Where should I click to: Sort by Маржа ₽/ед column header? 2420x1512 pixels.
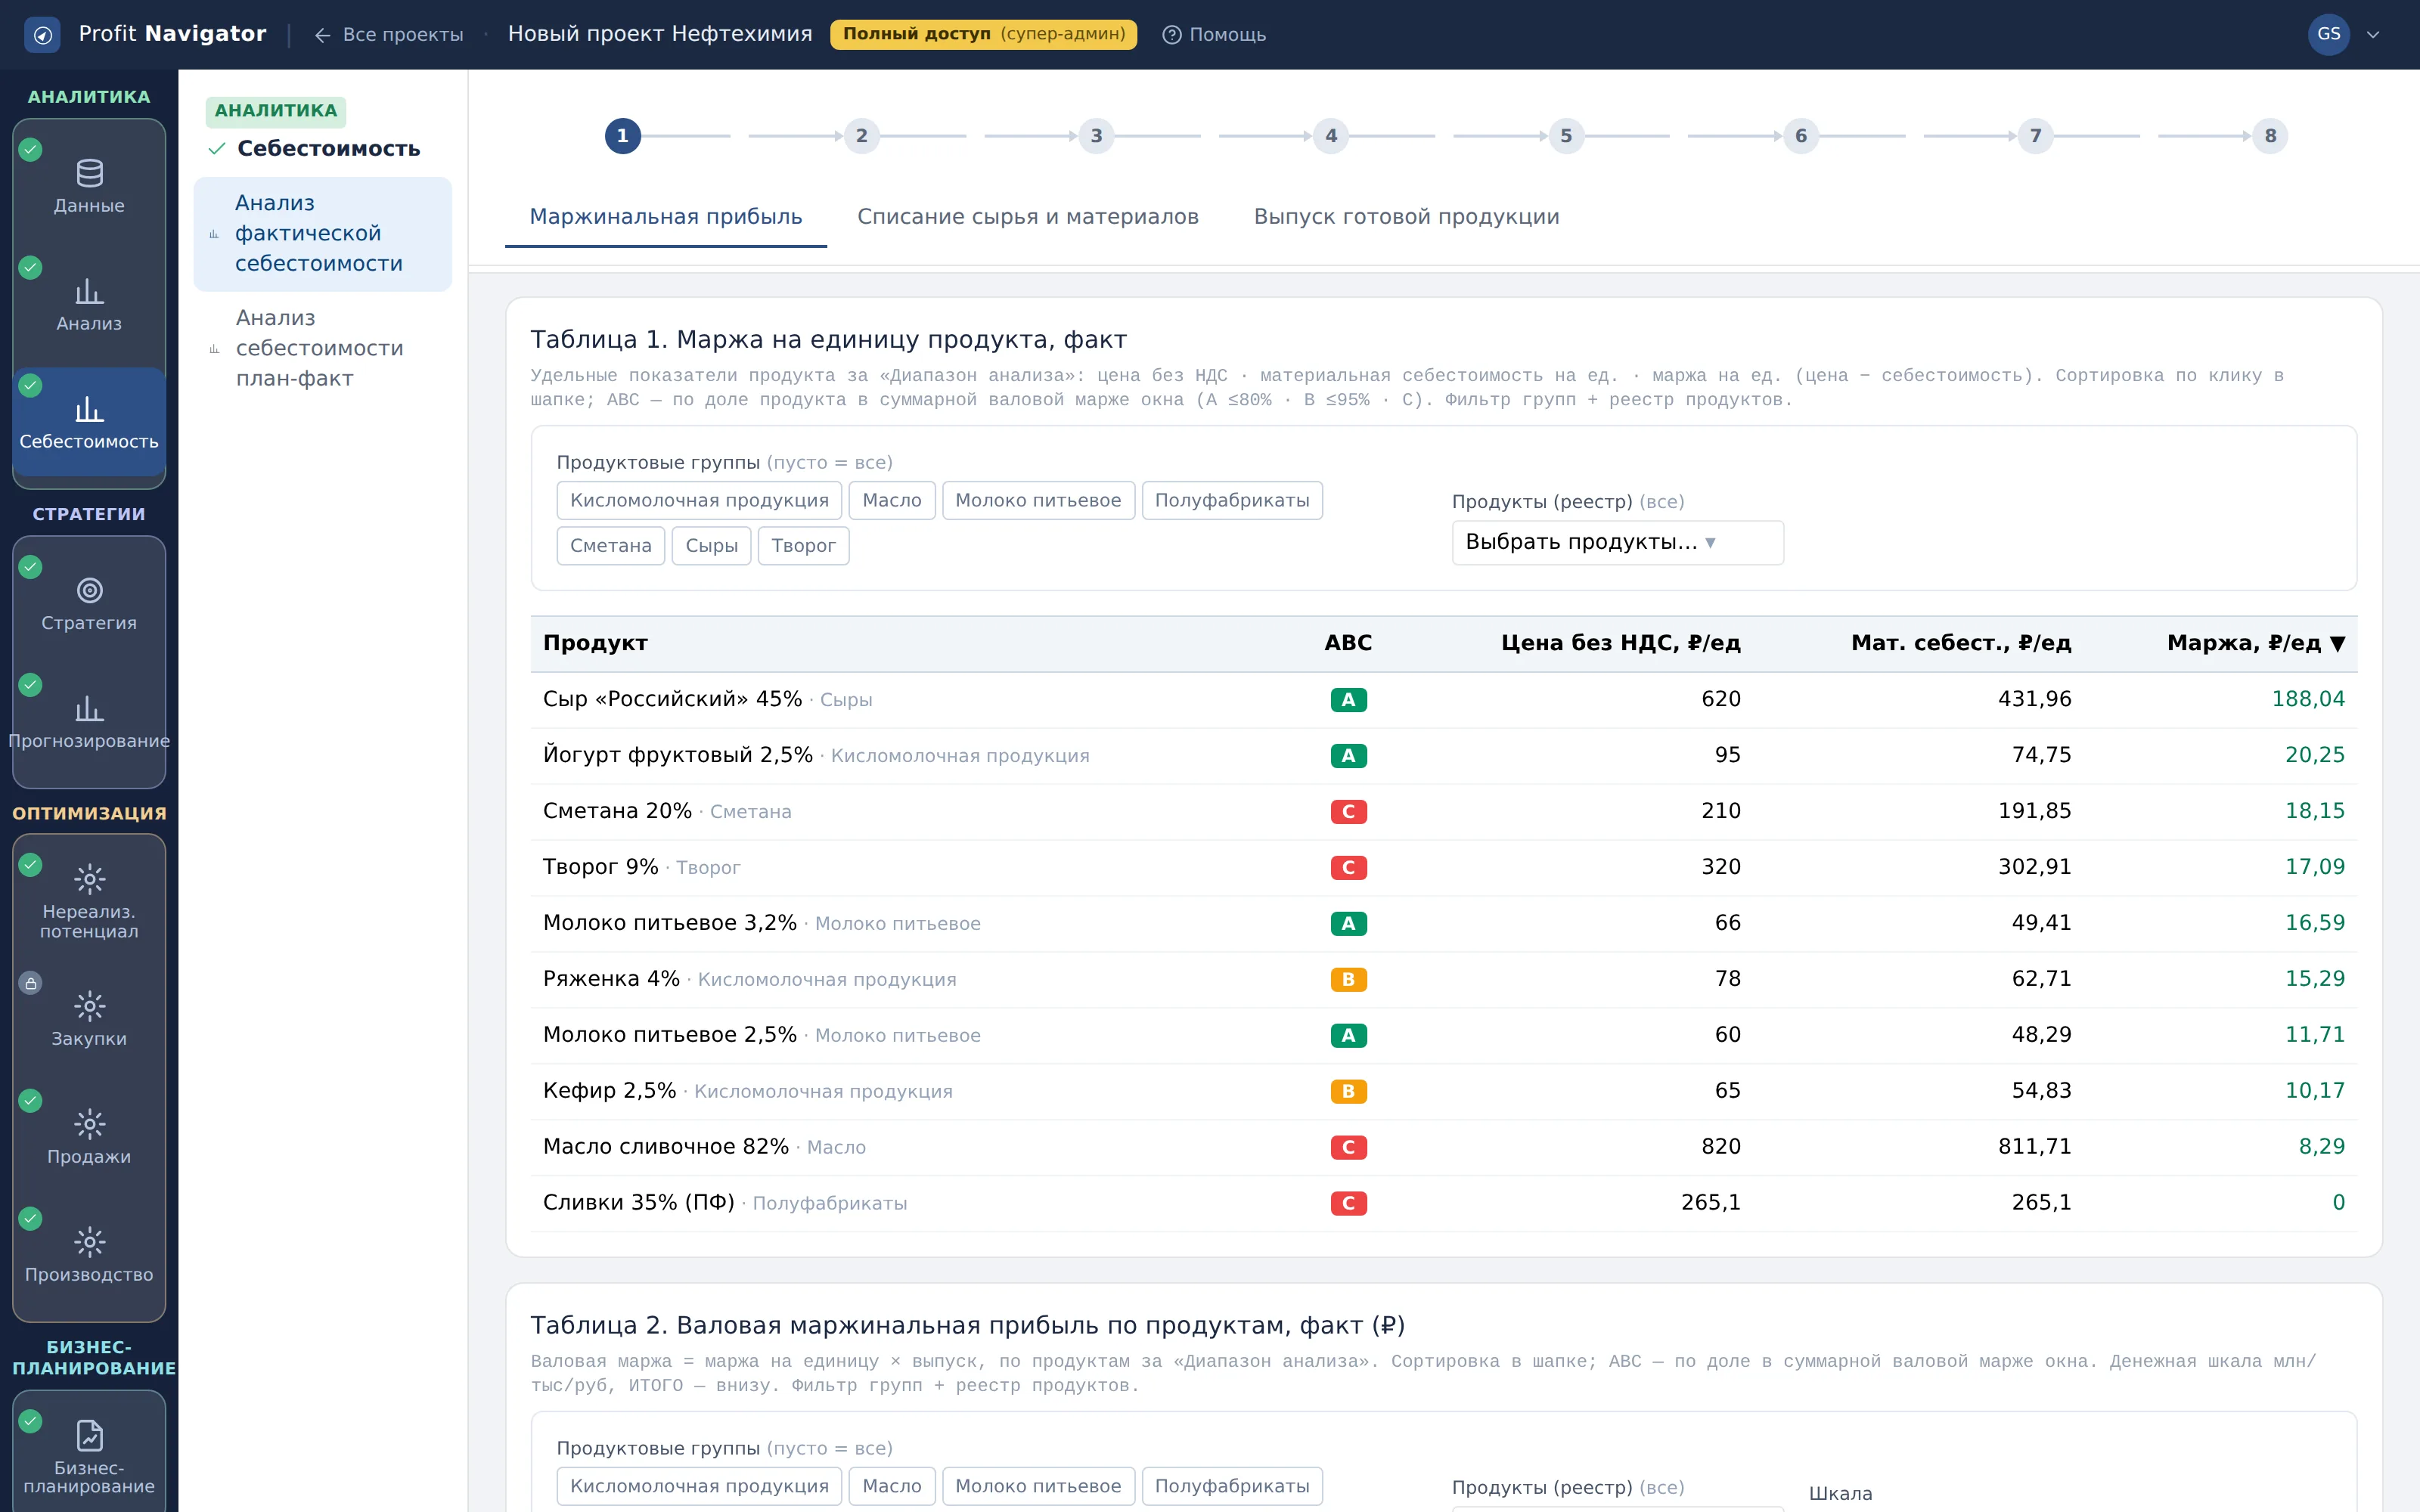[x=2256, y=643]
